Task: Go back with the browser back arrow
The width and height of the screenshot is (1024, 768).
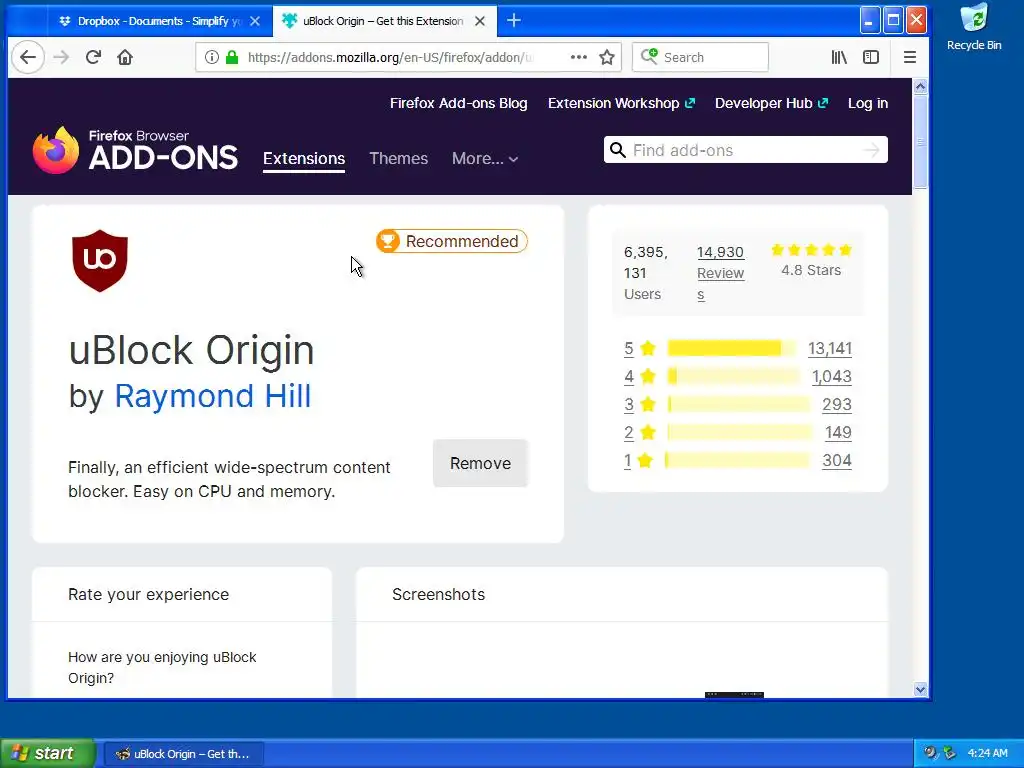Action: [27, 57]
